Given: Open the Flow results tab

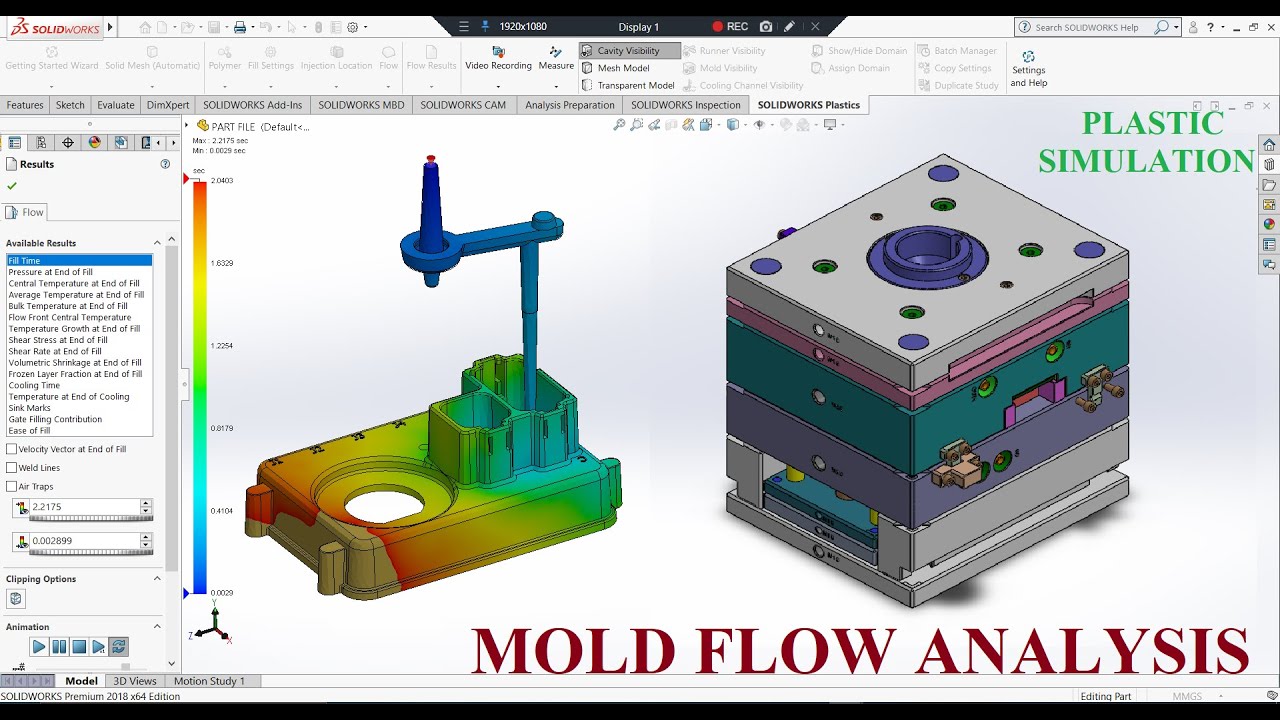Looking at the screenshot, I should 26,212.
